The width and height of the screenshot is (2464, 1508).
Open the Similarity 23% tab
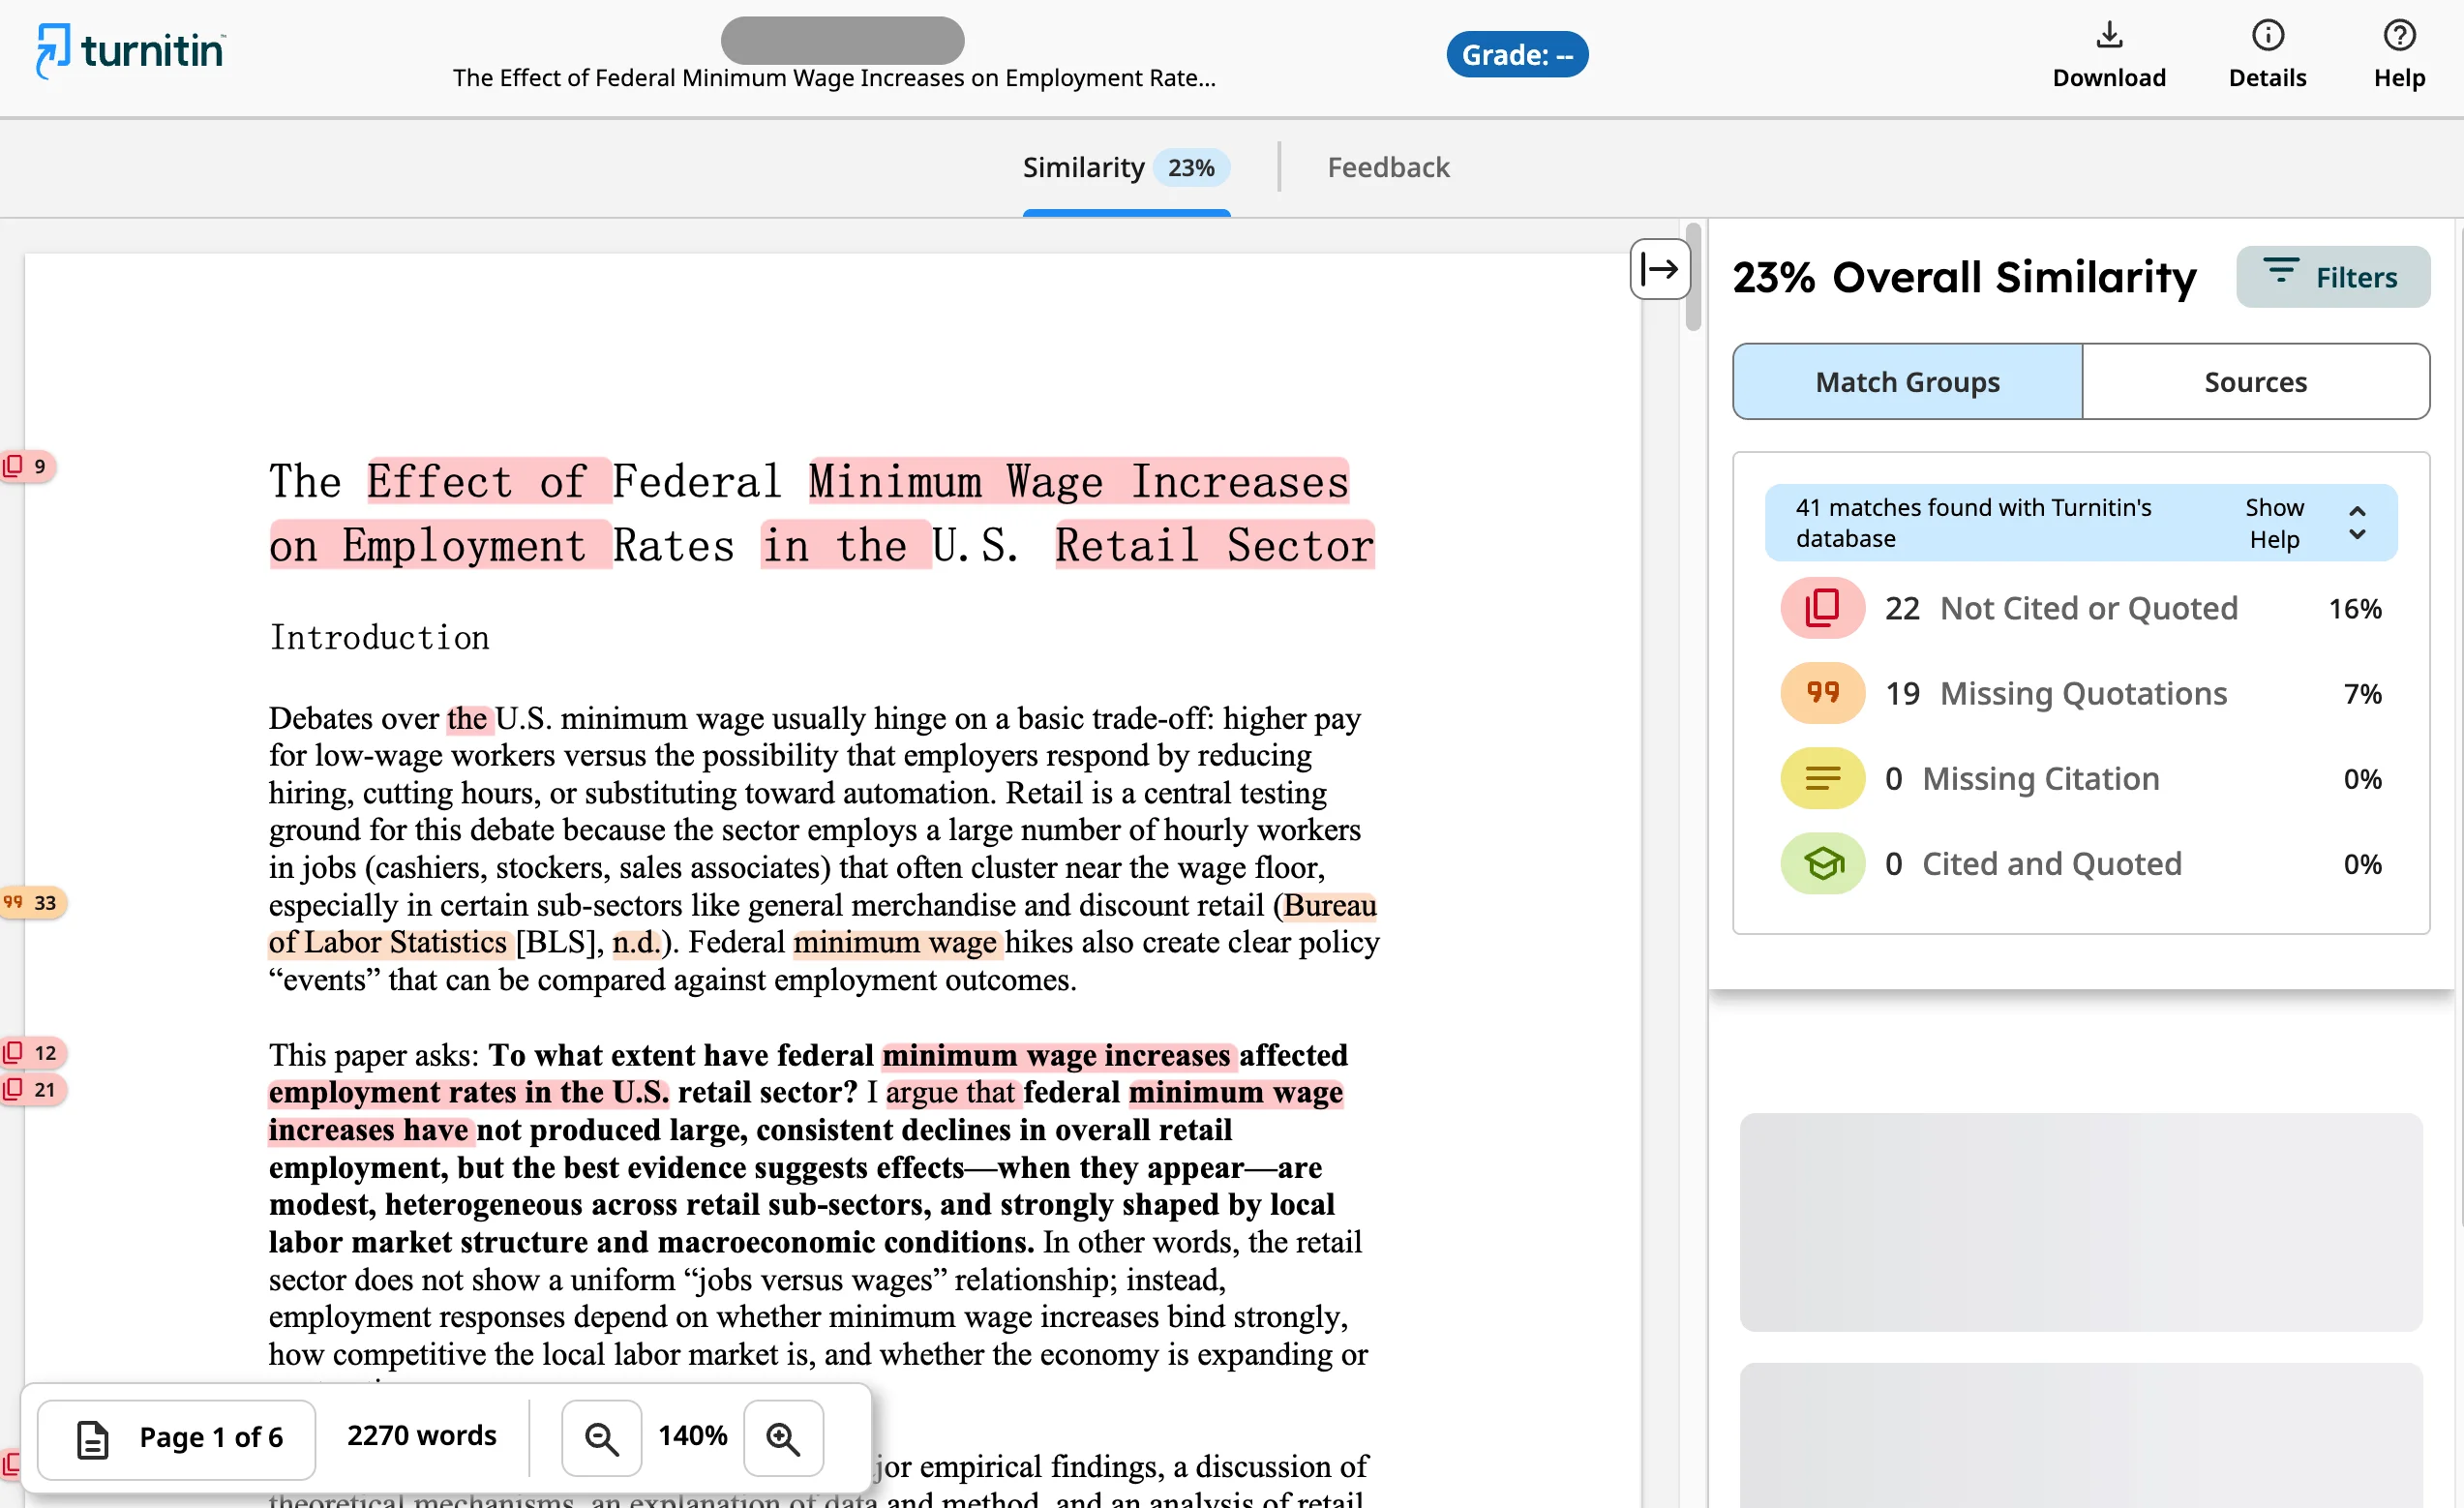tap(1126, 167)
